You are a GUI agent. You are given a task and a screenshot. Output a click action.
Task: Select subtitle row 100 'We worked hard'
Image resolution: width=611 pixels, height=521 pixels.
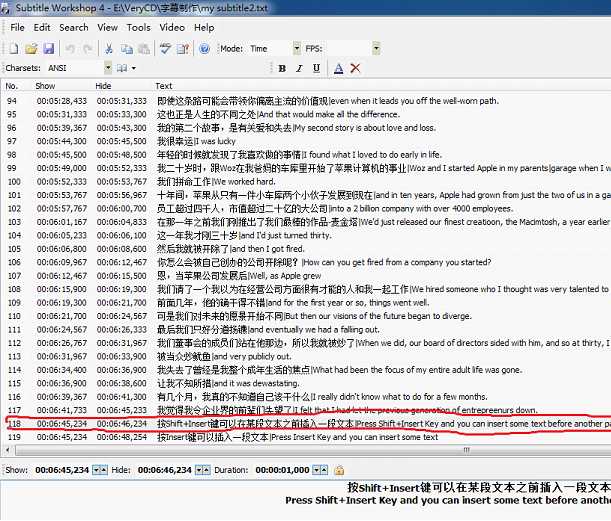307,182
